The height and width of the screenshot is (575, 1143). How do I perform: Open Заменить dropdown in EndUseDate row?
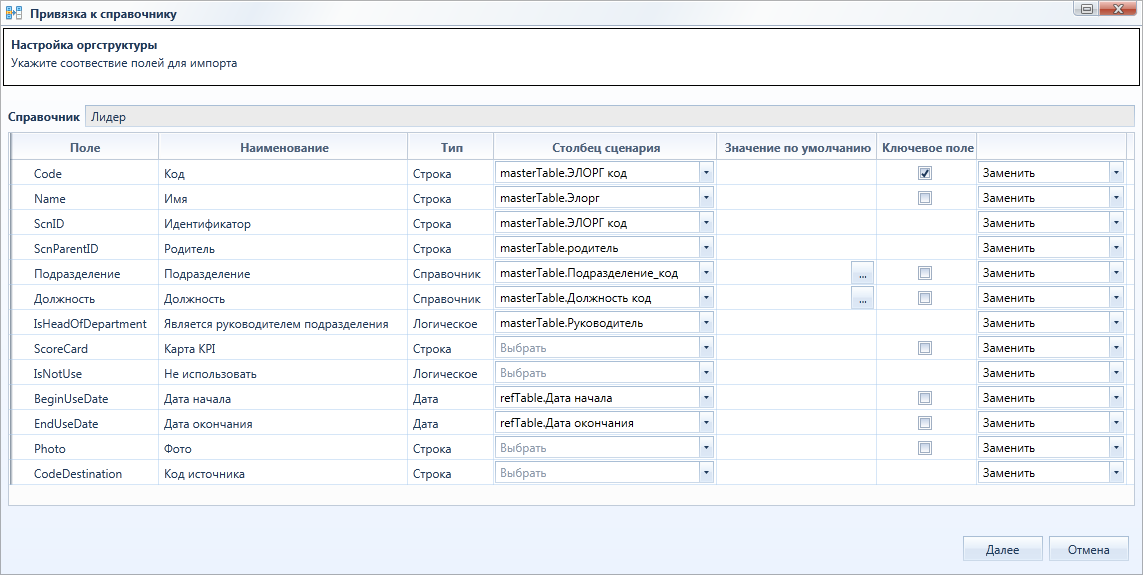tap(1116, 423)
